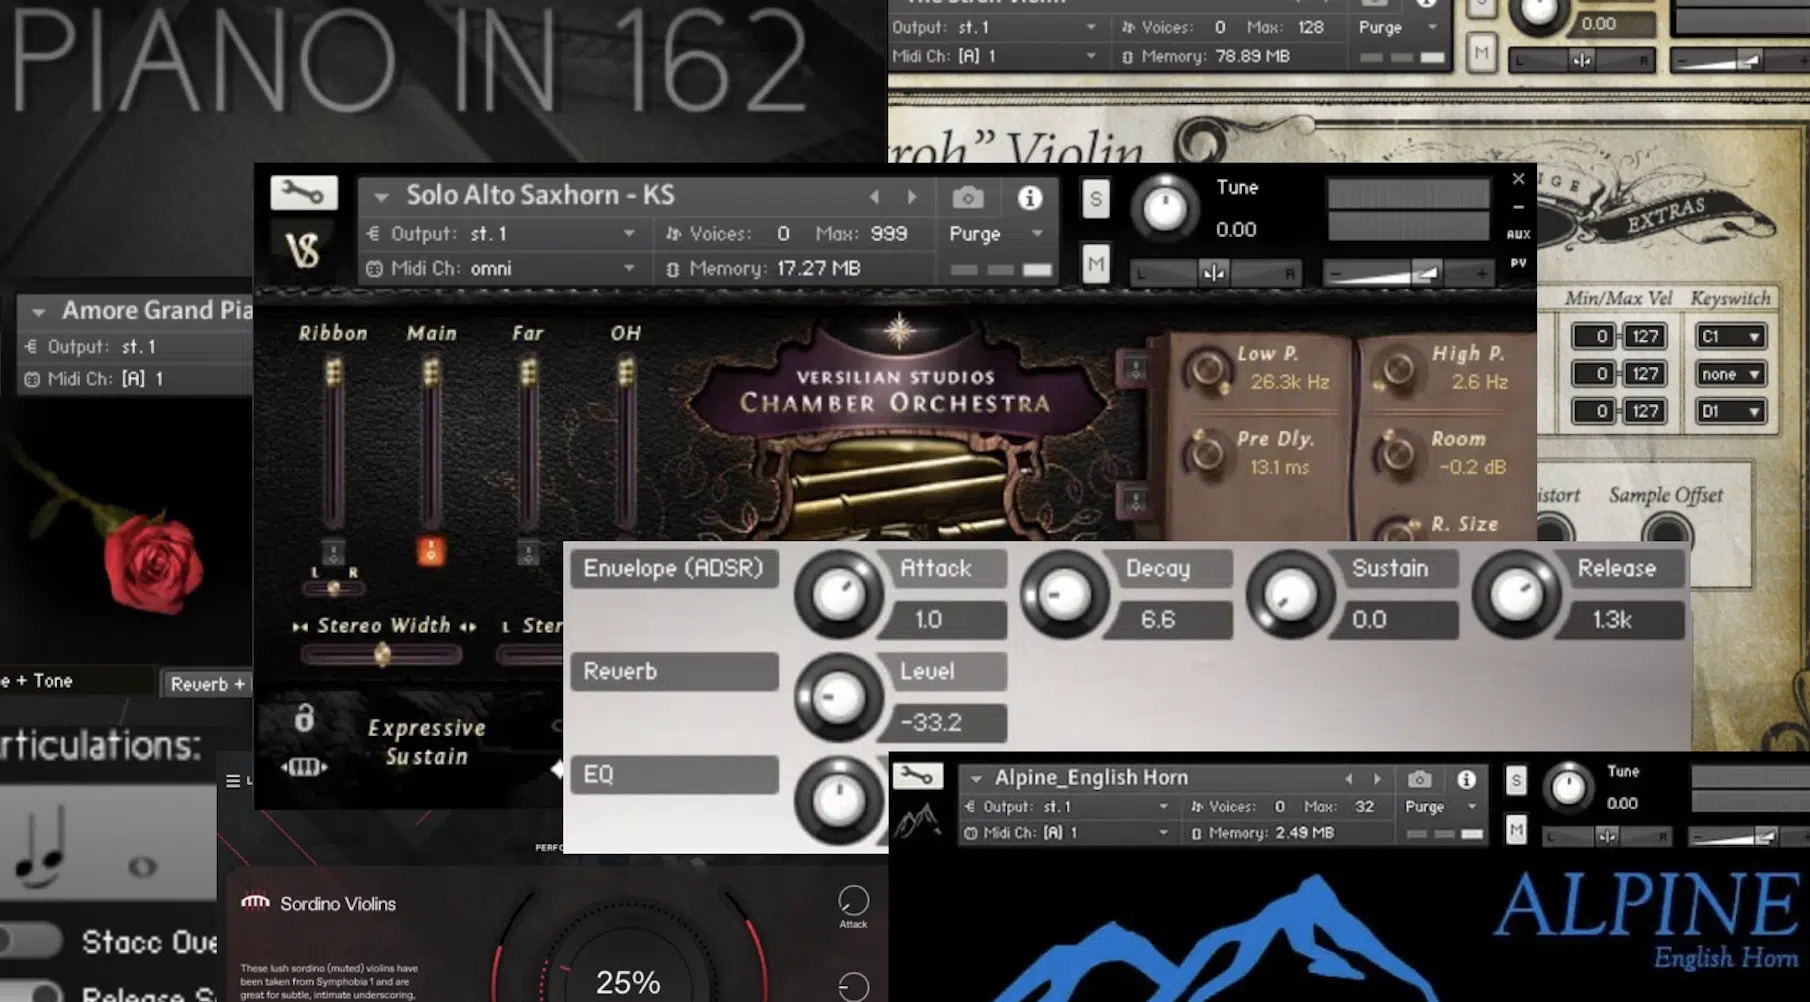
Task: Click the mountain logo beside Alpine English Horn
Action: [917, 821]
